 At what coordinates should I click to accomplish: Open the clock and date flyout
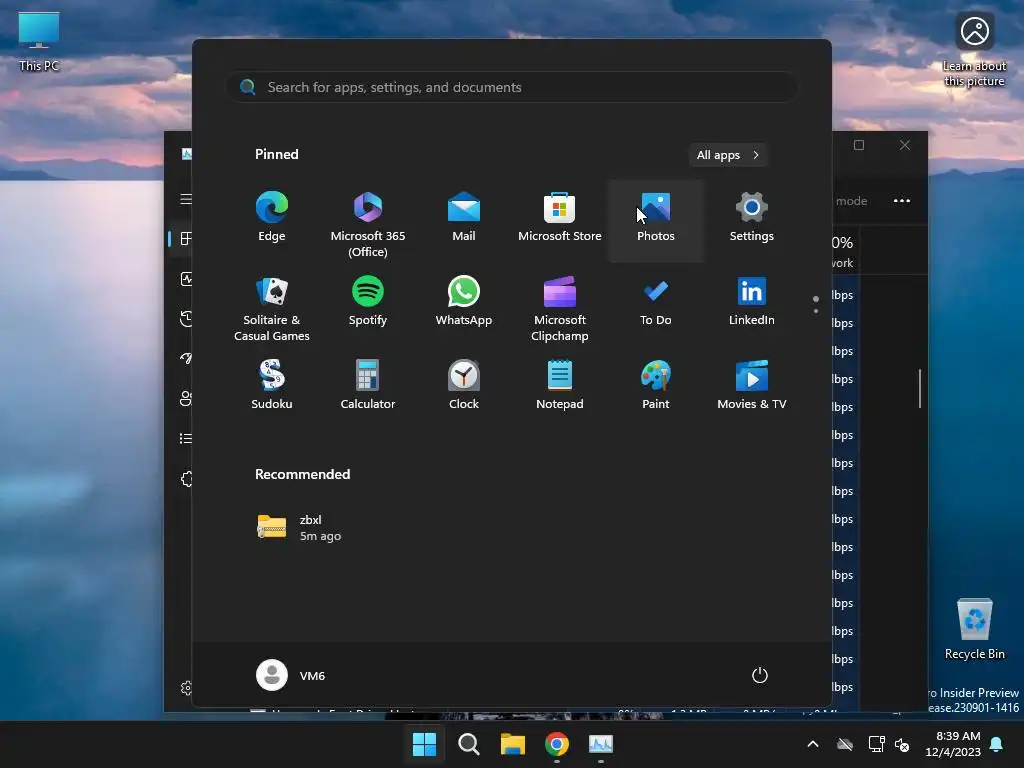(x=953, y=744)
